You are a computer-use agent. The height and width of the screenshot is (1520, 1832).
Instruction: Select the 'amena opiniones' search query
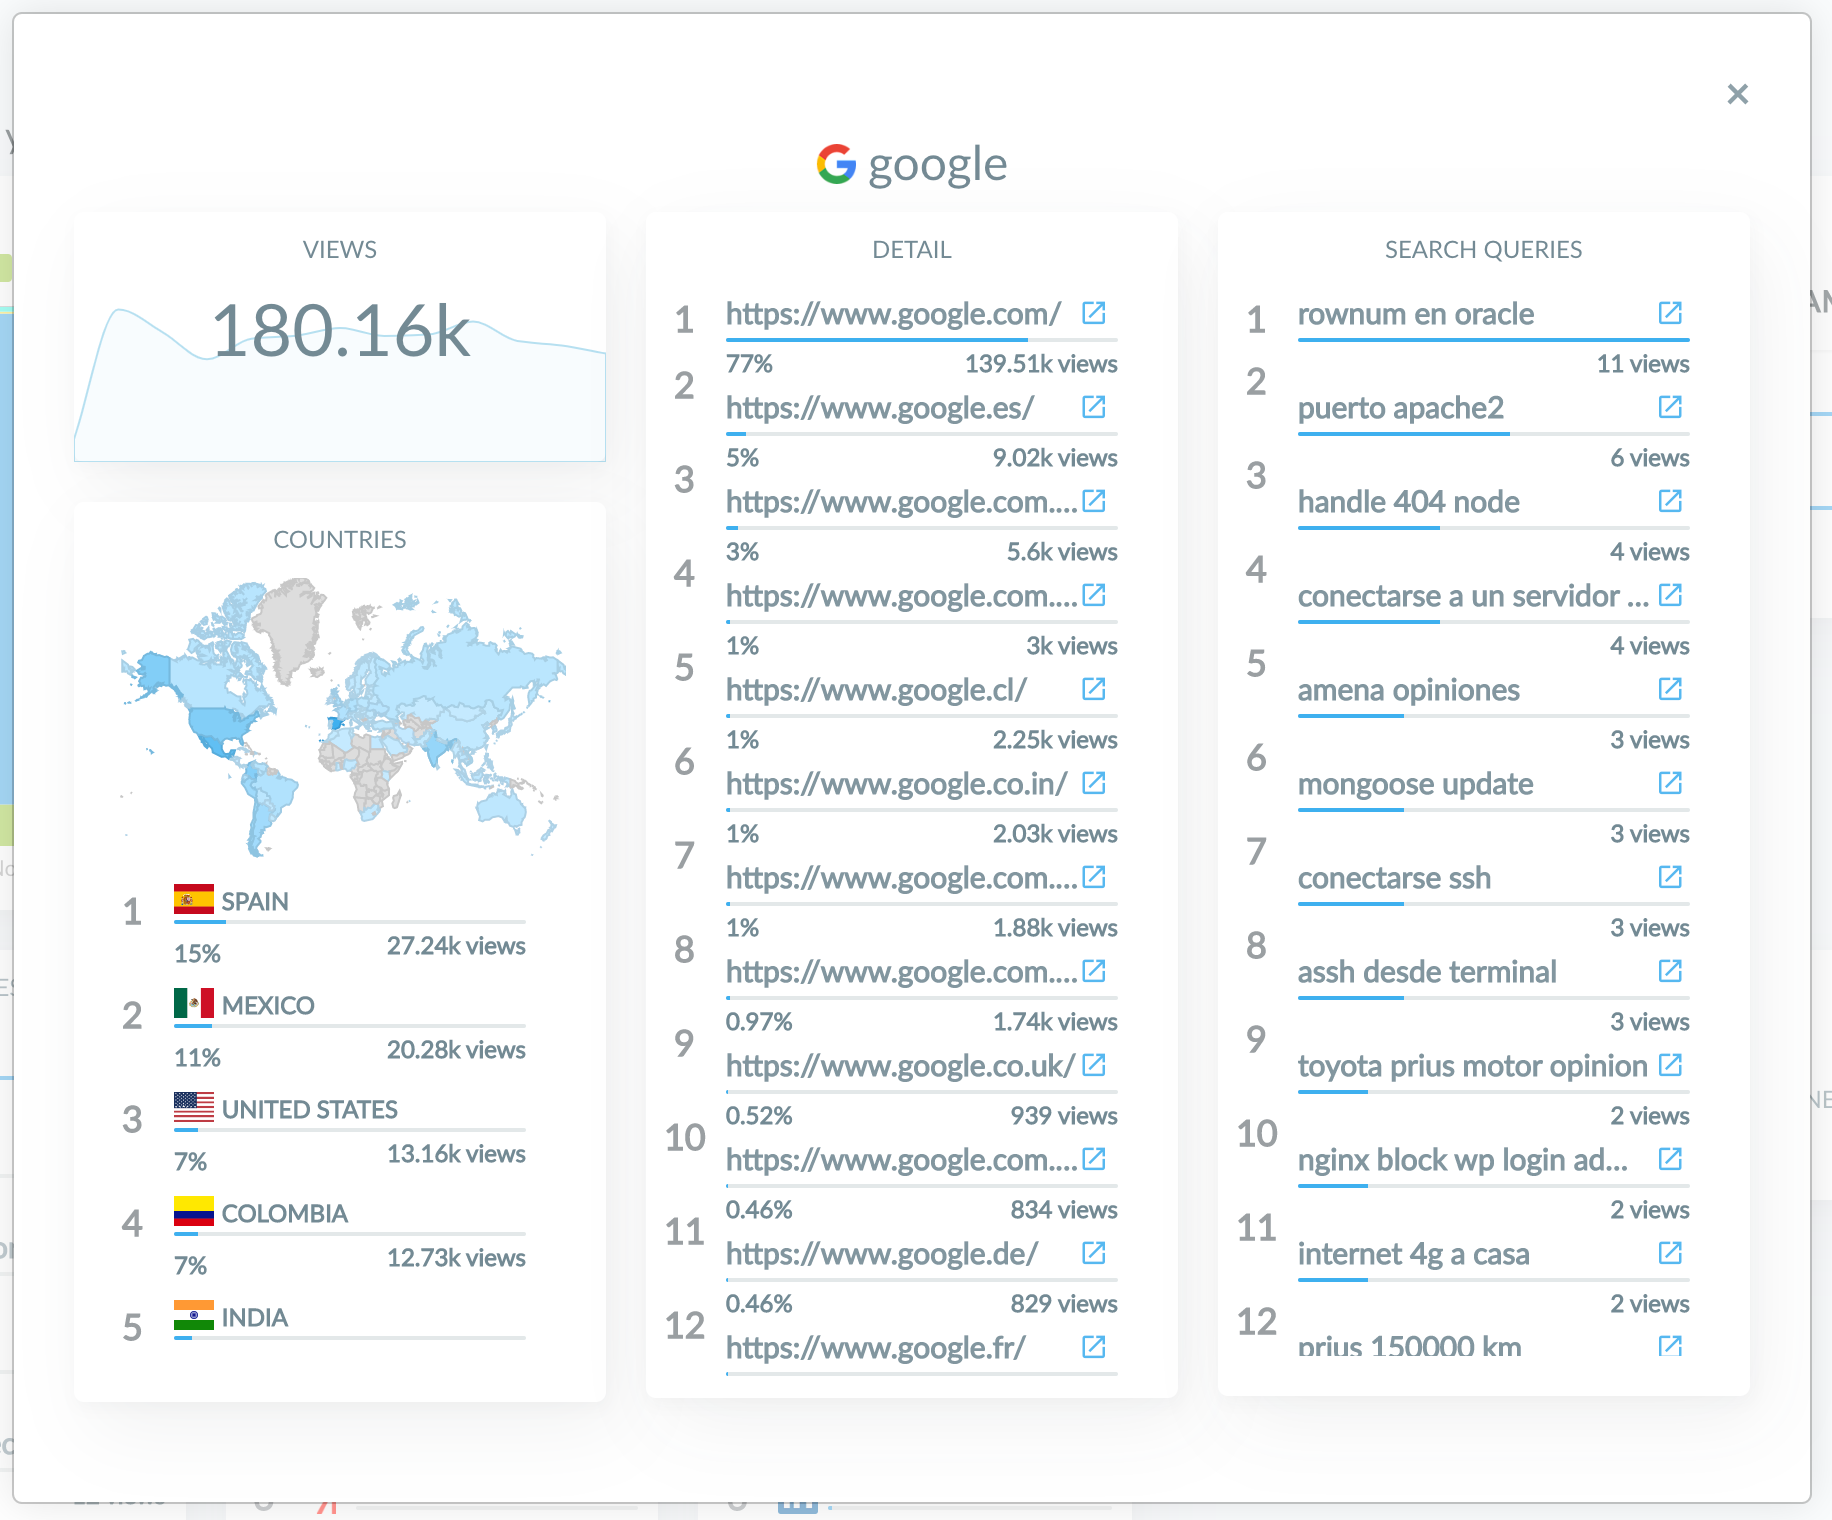click(1408, 690)
